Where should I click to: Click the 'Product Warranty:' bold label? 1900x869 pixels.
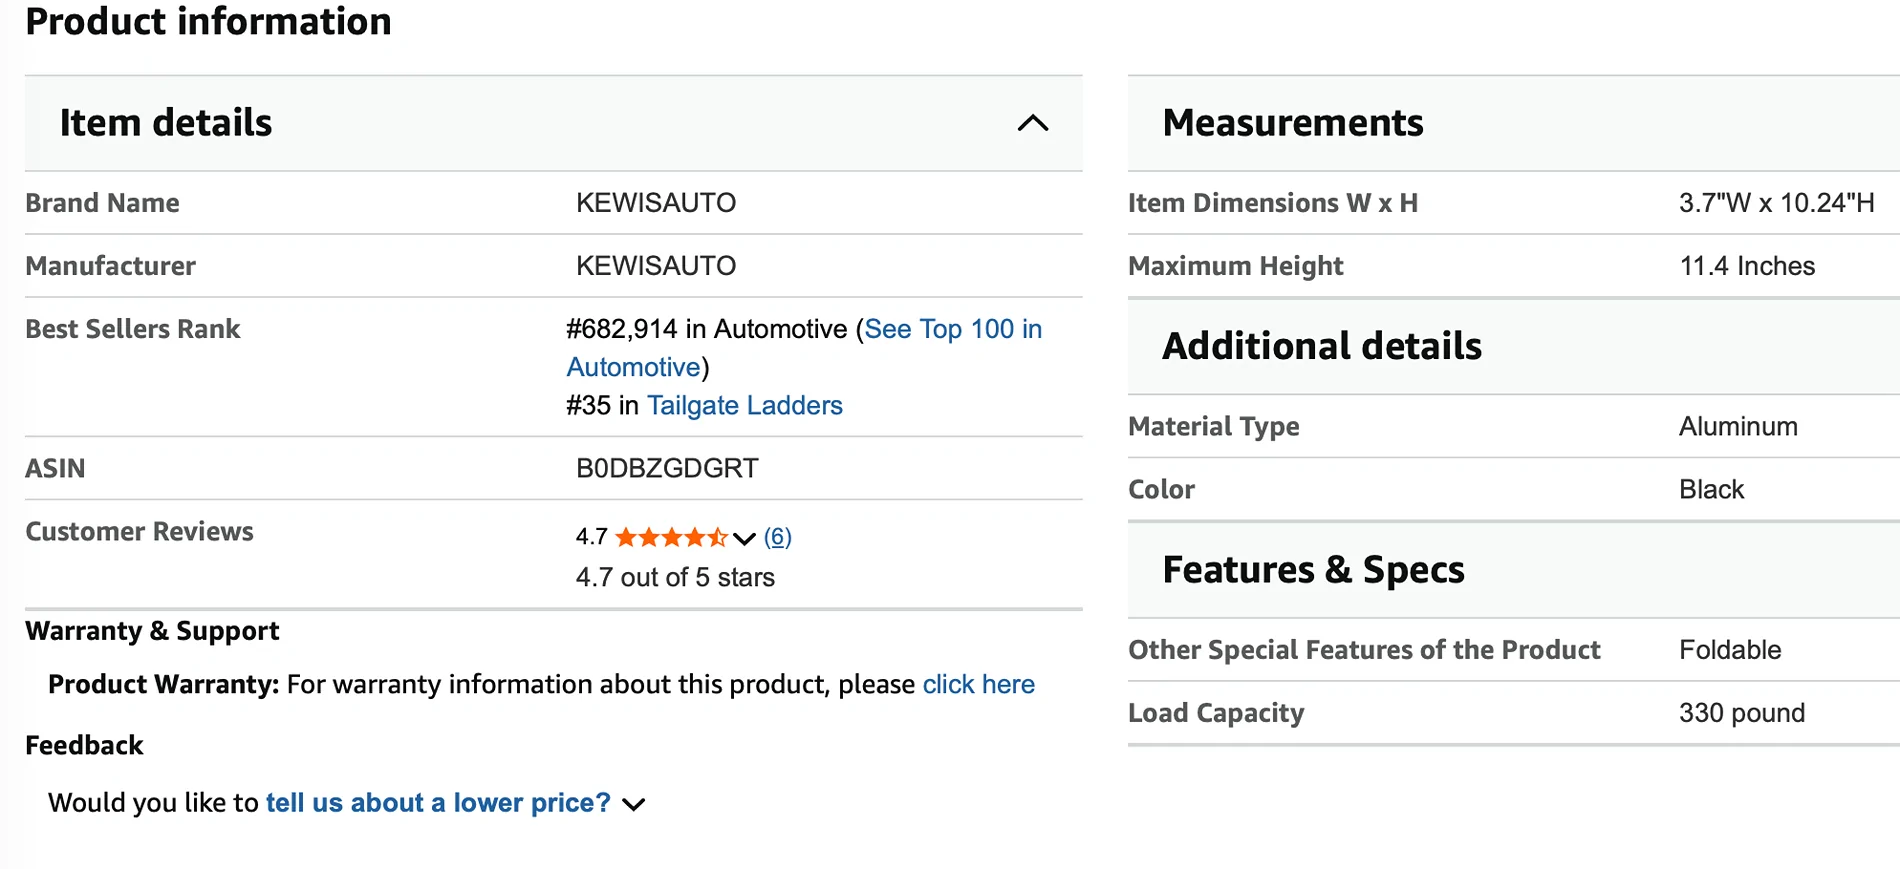pyautogui.click(x=164, y=684)
